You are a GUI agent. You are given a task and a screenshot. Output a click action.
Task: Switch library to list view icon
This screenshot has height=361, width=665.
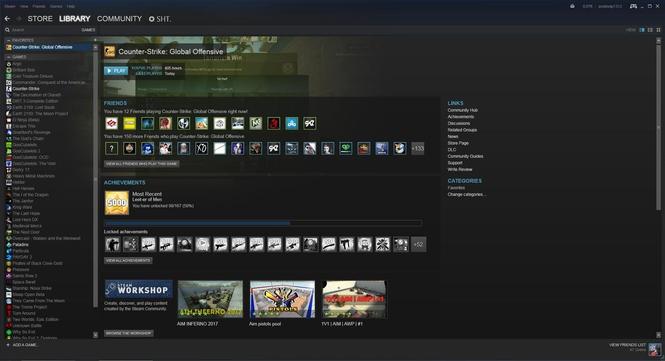650,30
